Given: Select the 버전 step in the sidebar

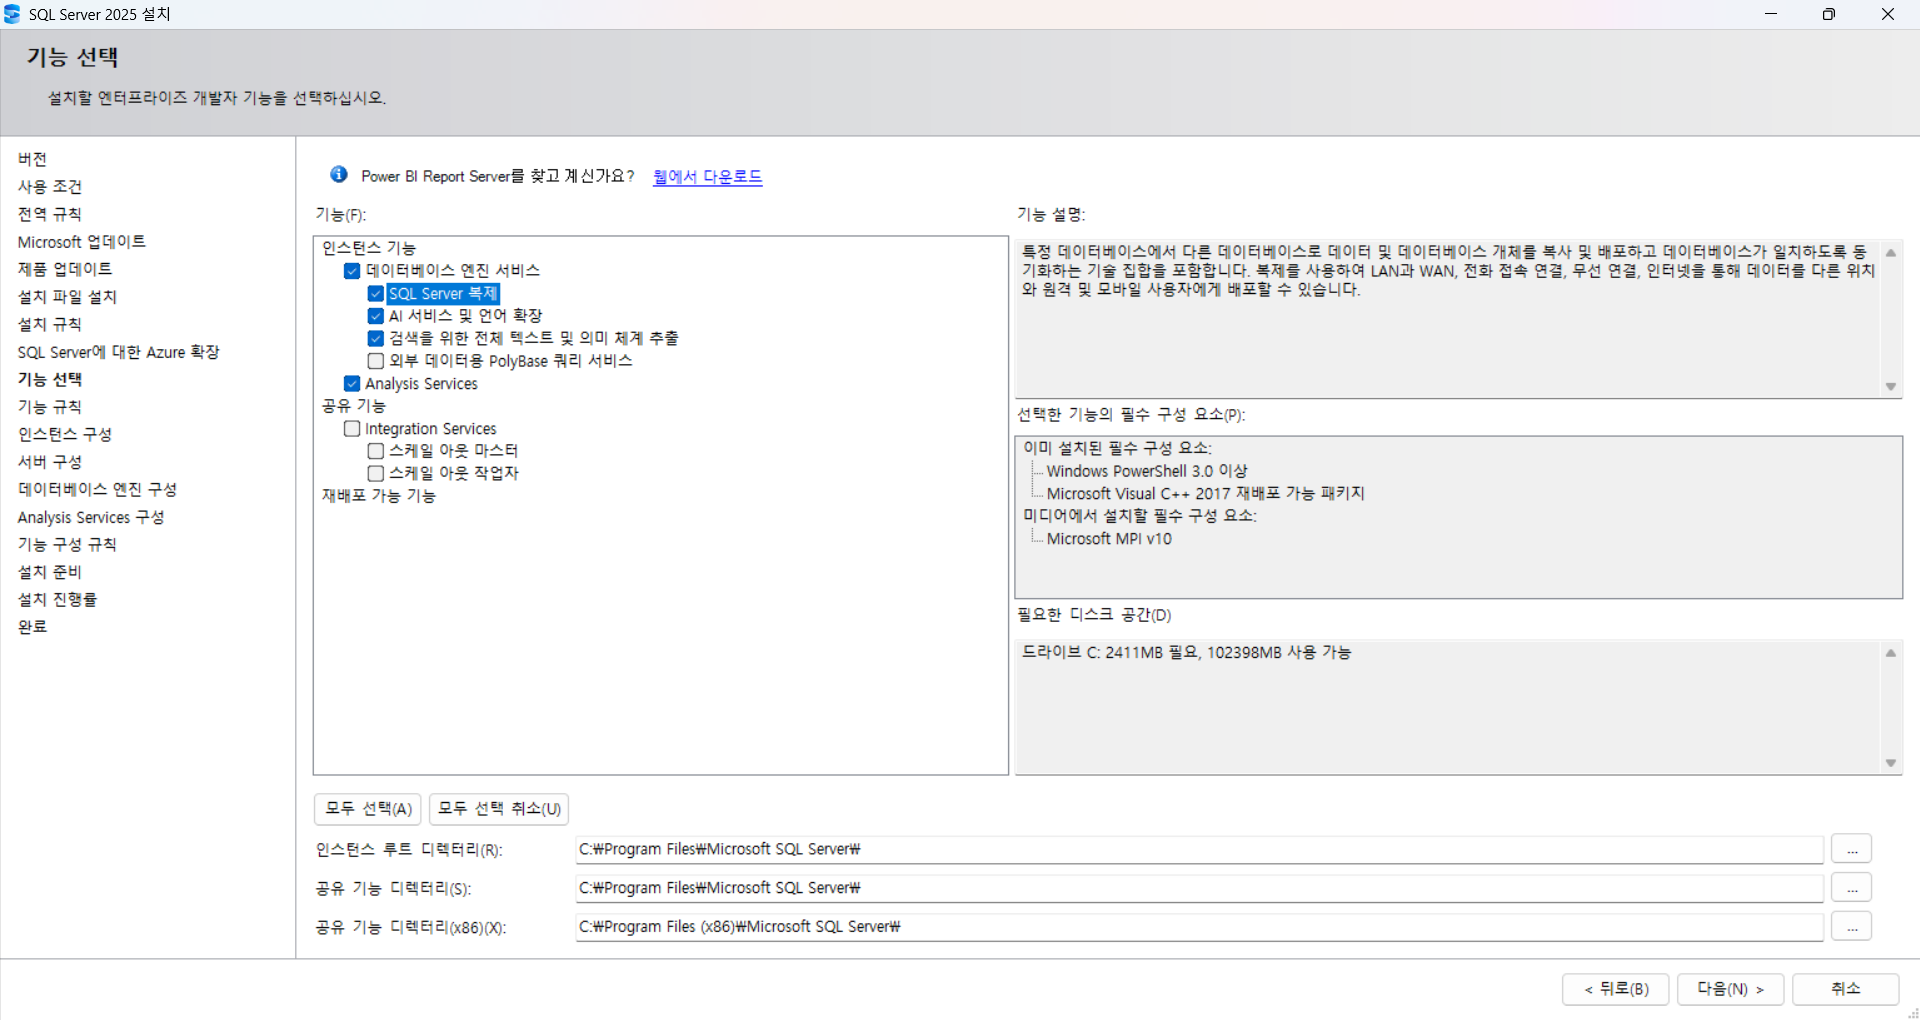Looking at the screenshot, I should 33,159.
